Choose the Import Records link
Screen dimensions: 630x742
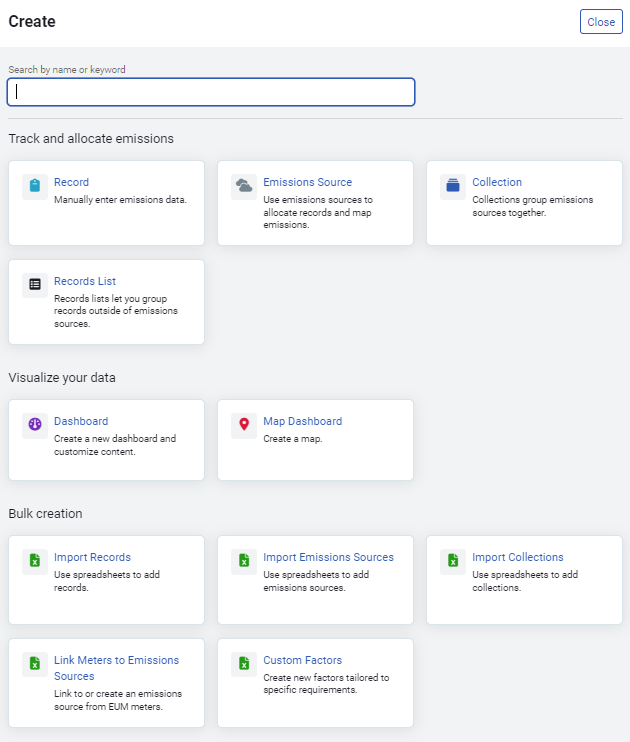click(92, 557)
